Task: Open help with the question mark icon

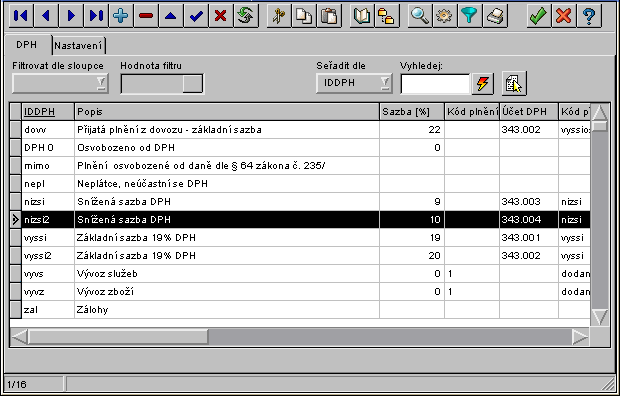Action: [x=589, y=16]
